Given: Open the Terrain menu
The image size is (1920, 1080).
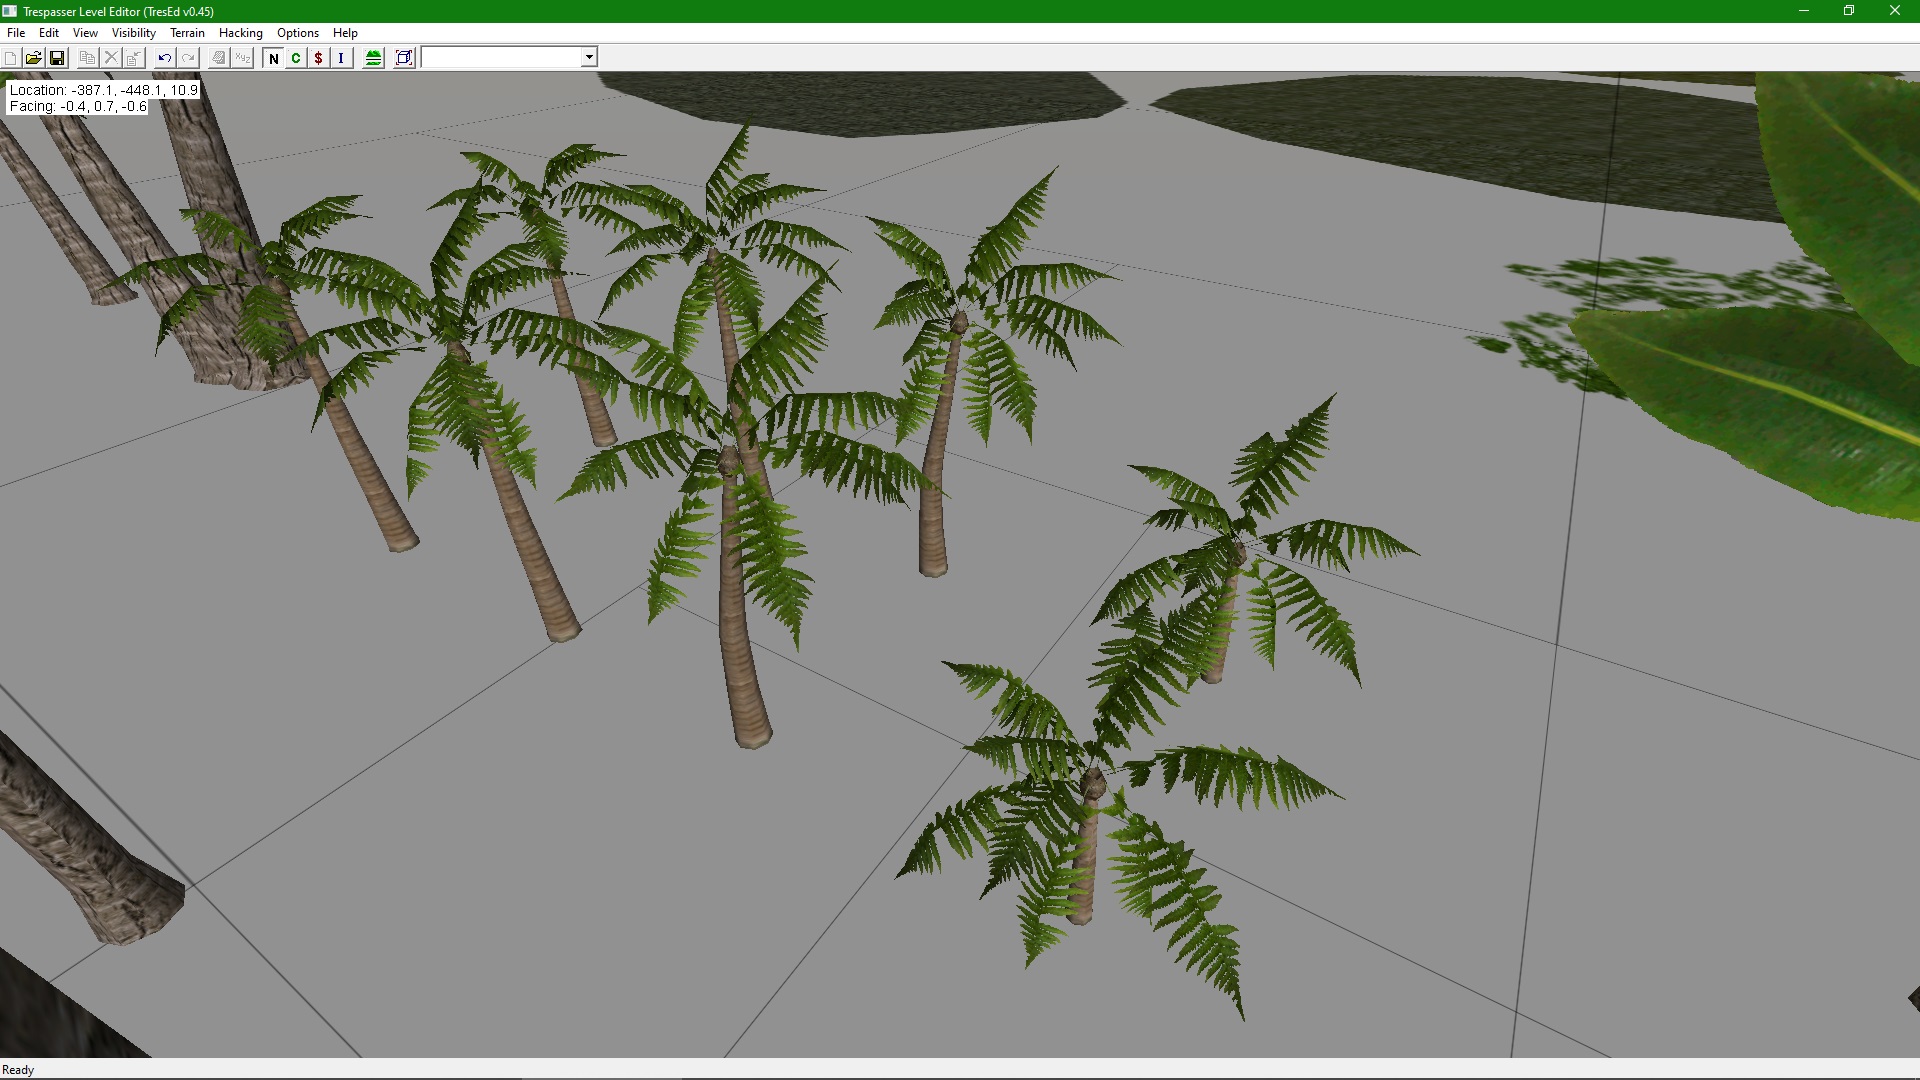Looking at the screenshot, I should pos(187,33).
